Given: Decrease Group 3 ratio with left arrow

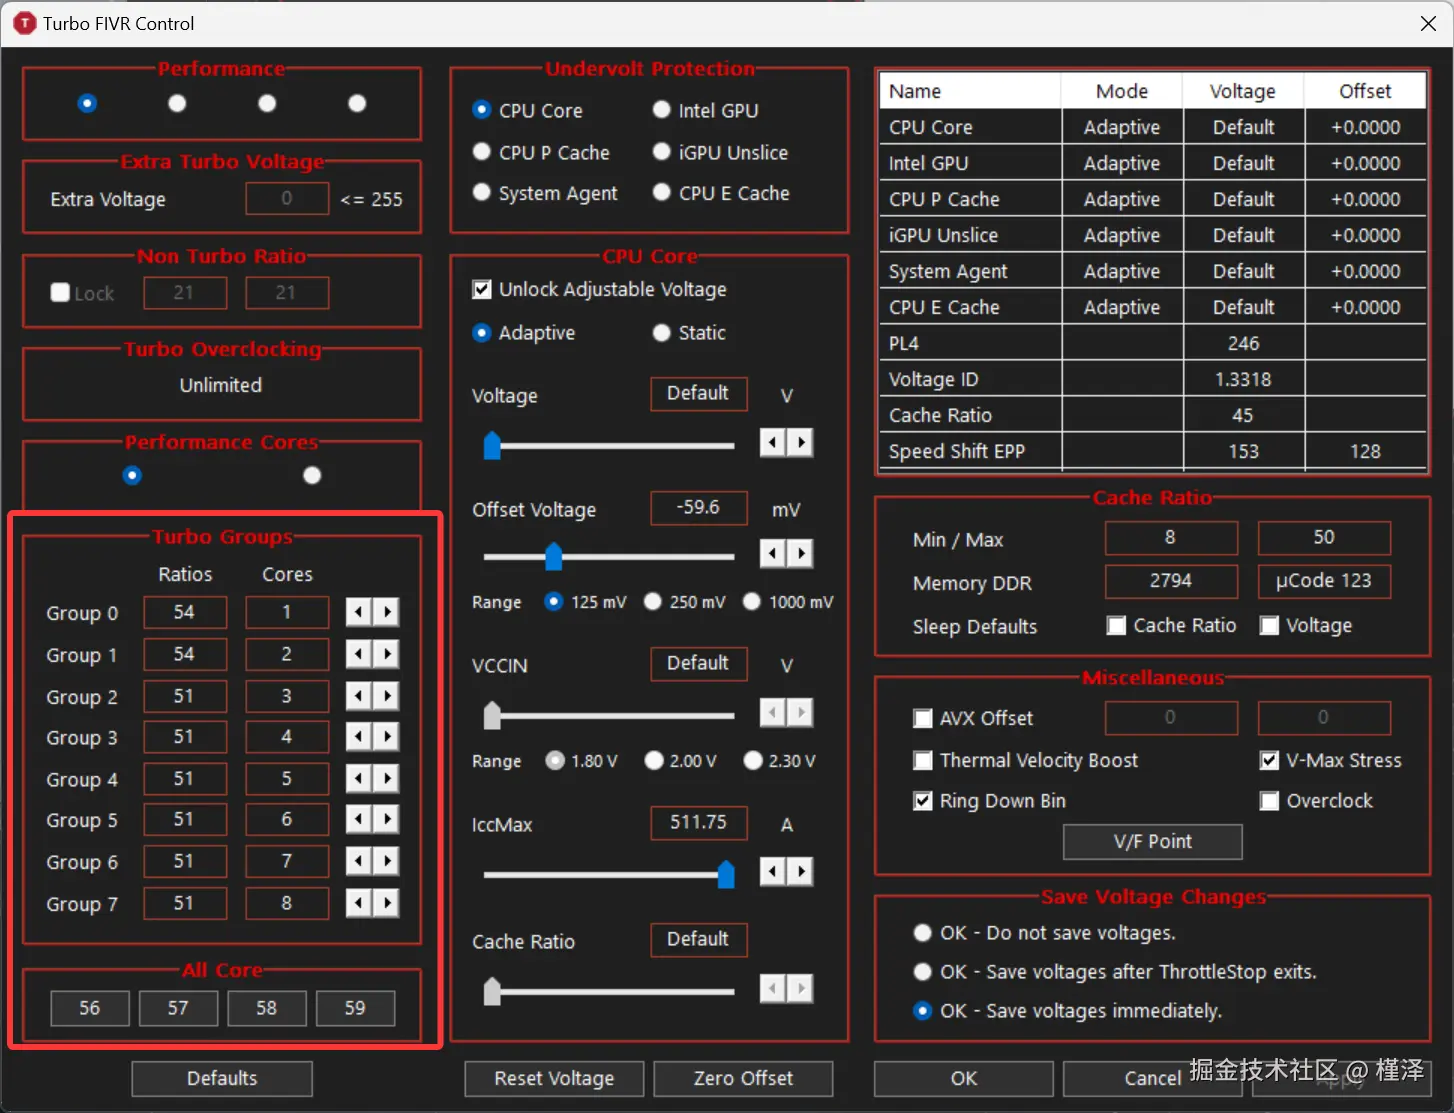Looking at the screenshot, I should pyautogui.click(x=359, y=737).
